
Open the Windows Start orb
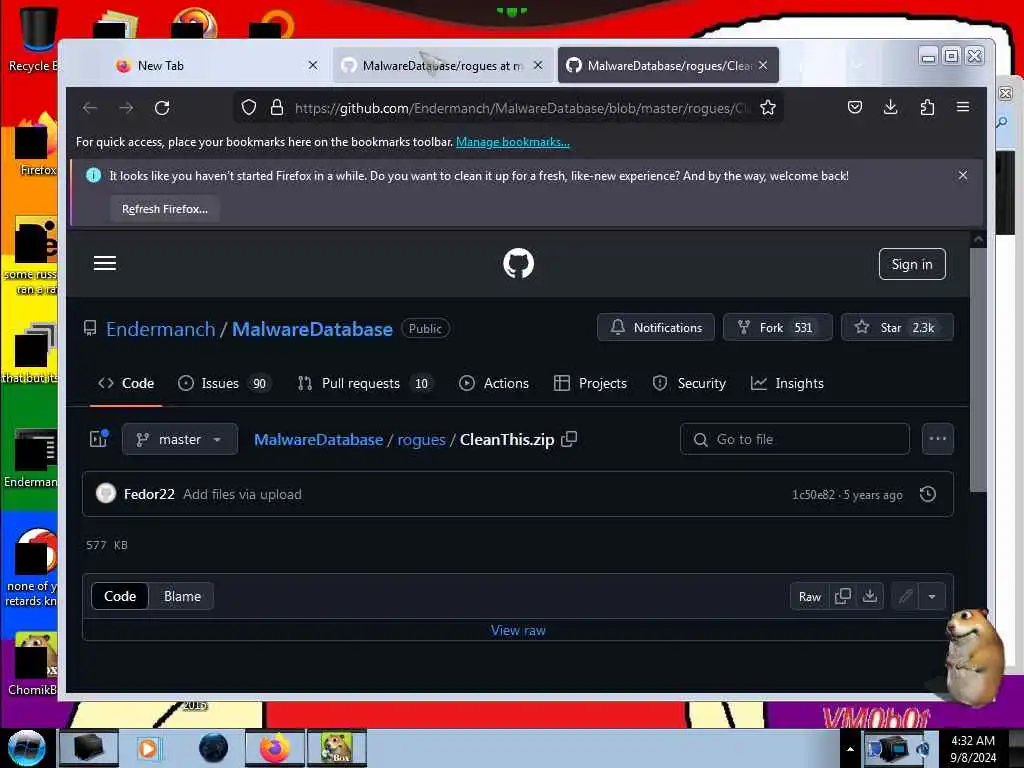coord(27,748)
